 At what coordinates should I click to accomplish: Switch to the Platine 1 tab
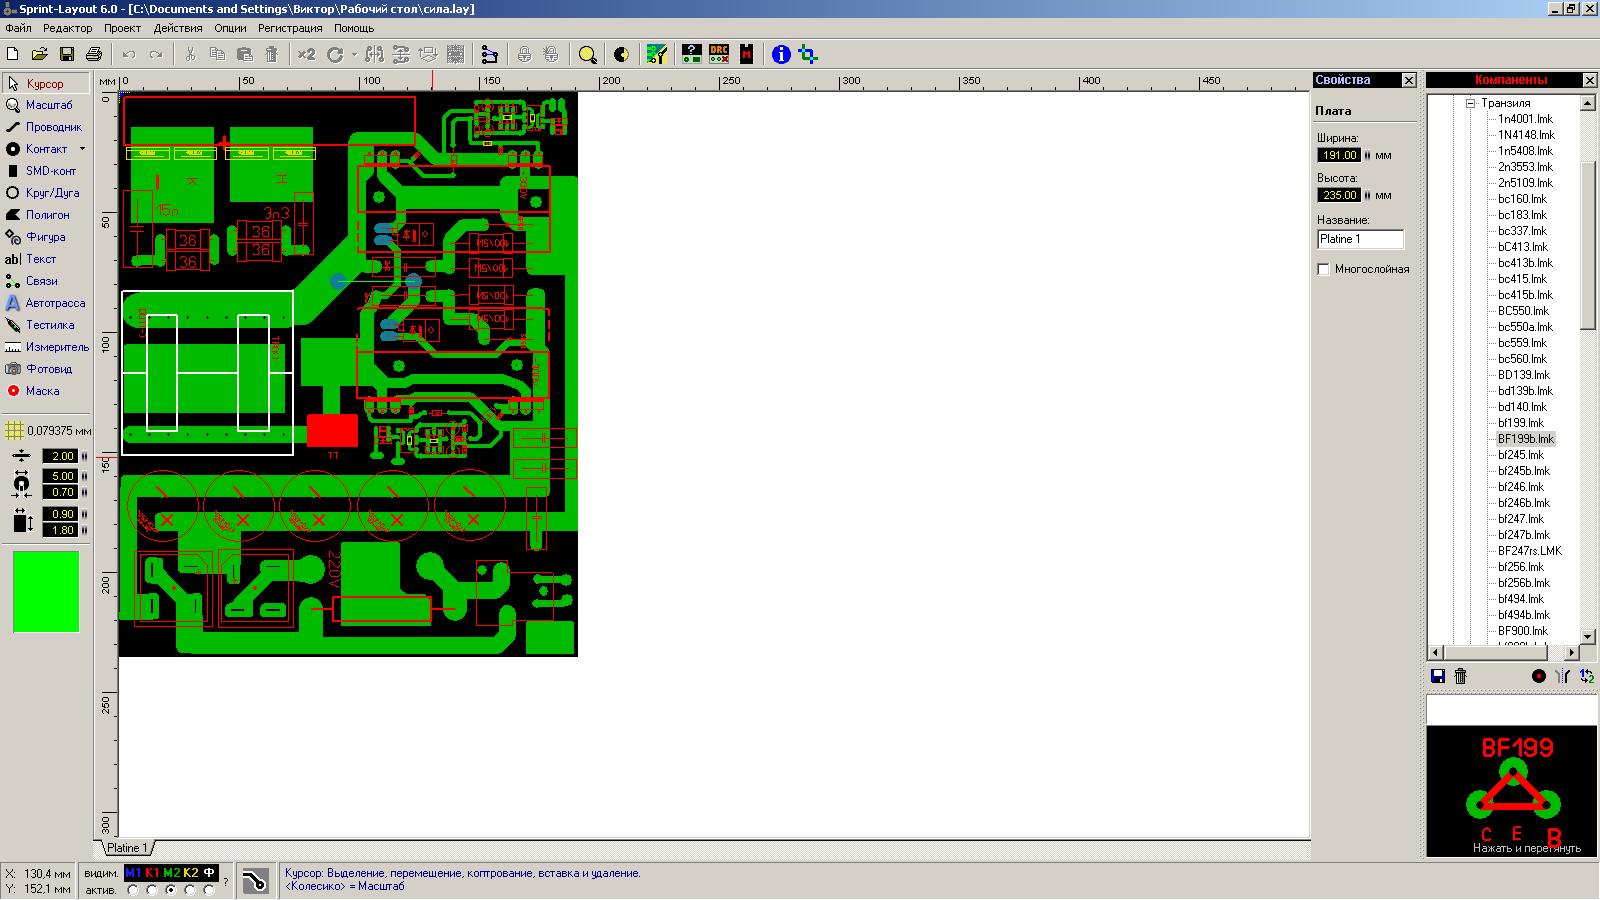pyautogui.click(x=127, y=848)
